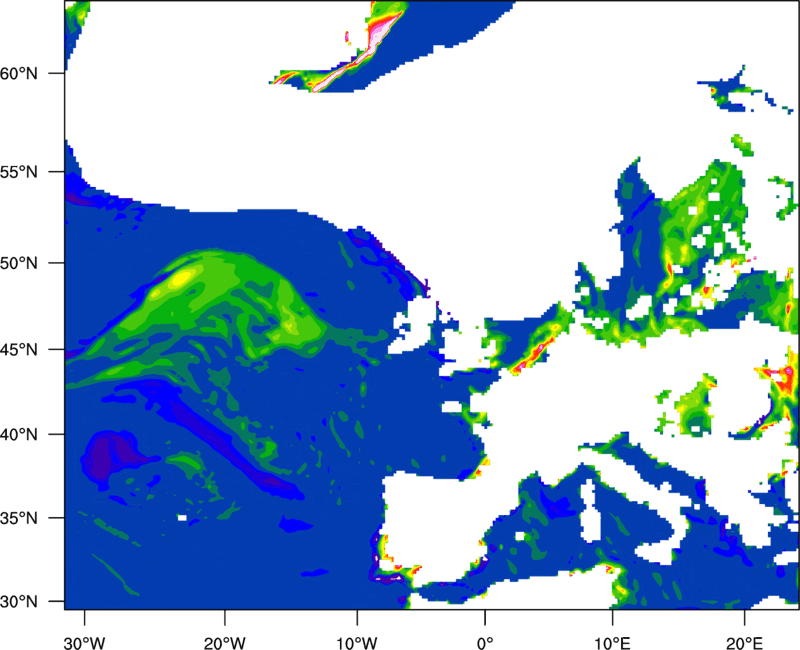Click the 60°N latitude label
This screenshot has width=800, height=650.
pyautogui.click(x=19, y=73)
